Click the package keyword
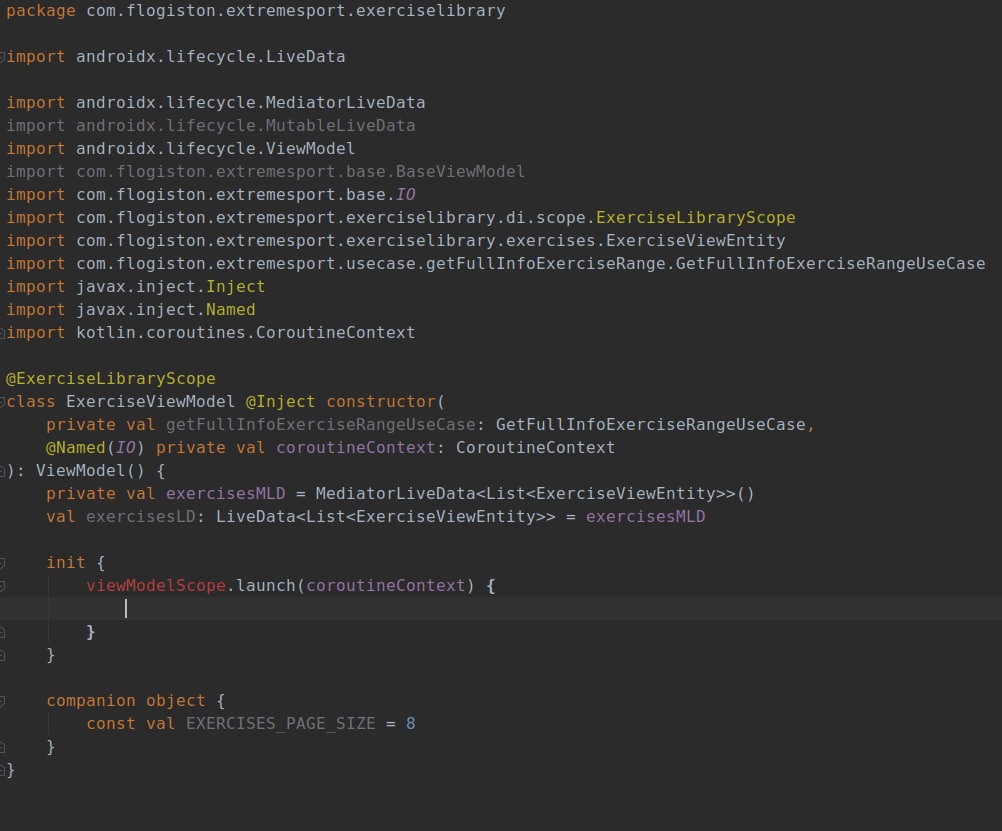Viewport: 1002px width, 831px height. pos(41,11)
